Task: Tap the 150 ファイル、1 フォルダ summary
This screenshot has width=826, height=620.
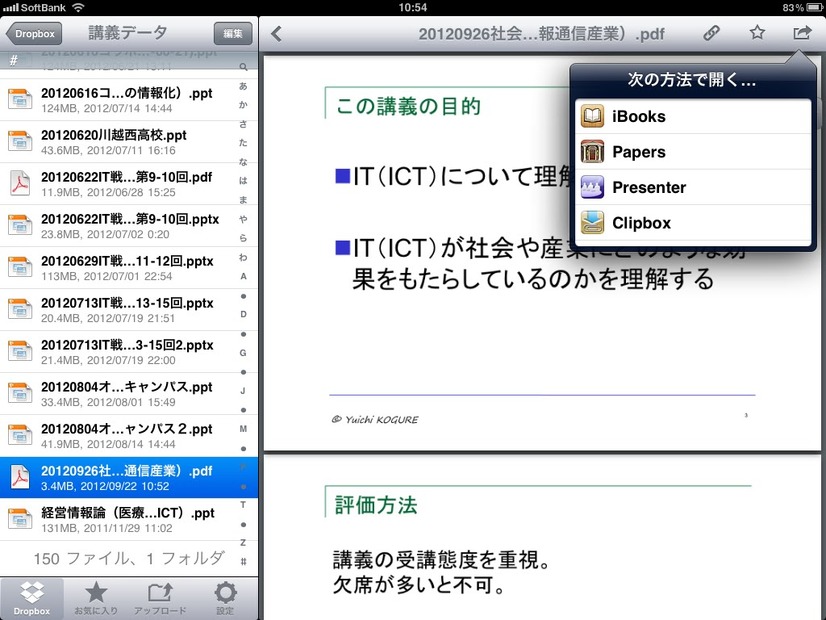Action: click(129, 558)
